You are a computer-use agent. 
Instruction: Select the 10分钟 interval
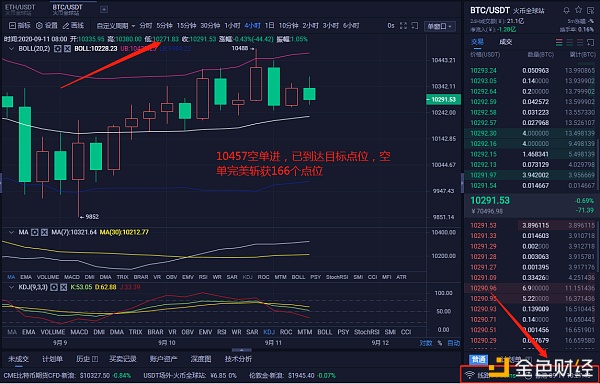click(289, 26)
